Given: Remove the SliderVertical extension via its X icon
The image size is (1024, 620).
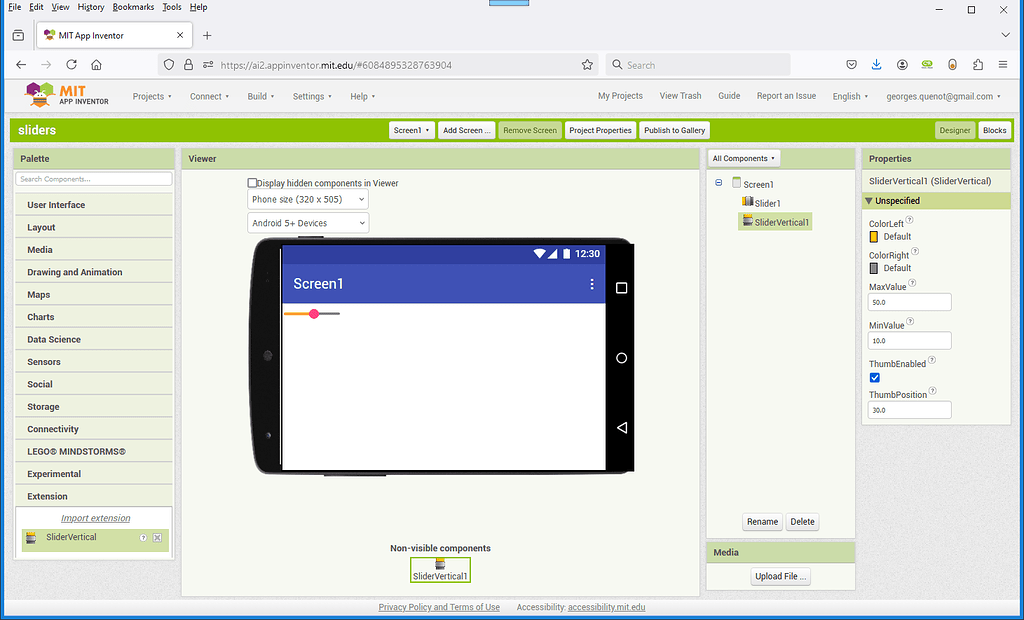Looking at the screenshot, I should [x=159, y=537].
